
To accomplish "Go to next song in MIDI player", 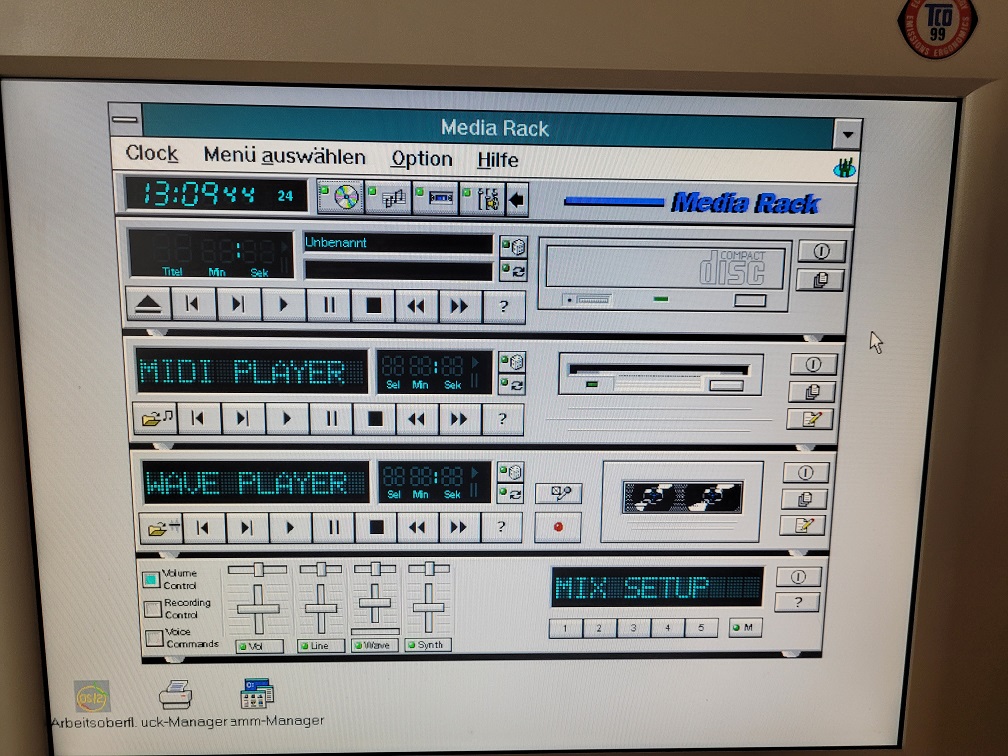I will 242,419.
